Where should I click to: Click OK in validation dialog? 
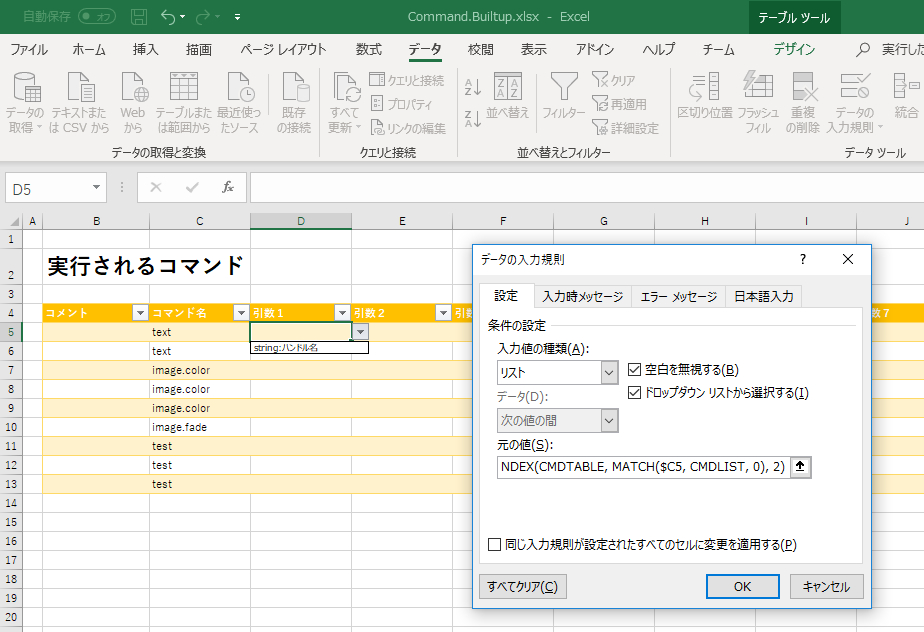742,587
